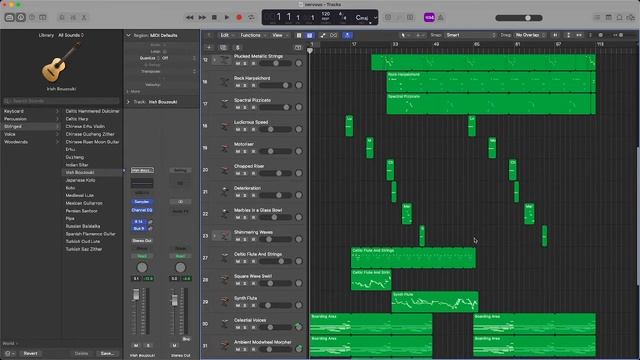Click the red Record button
The image size is (640, 360).
(239, 18)
